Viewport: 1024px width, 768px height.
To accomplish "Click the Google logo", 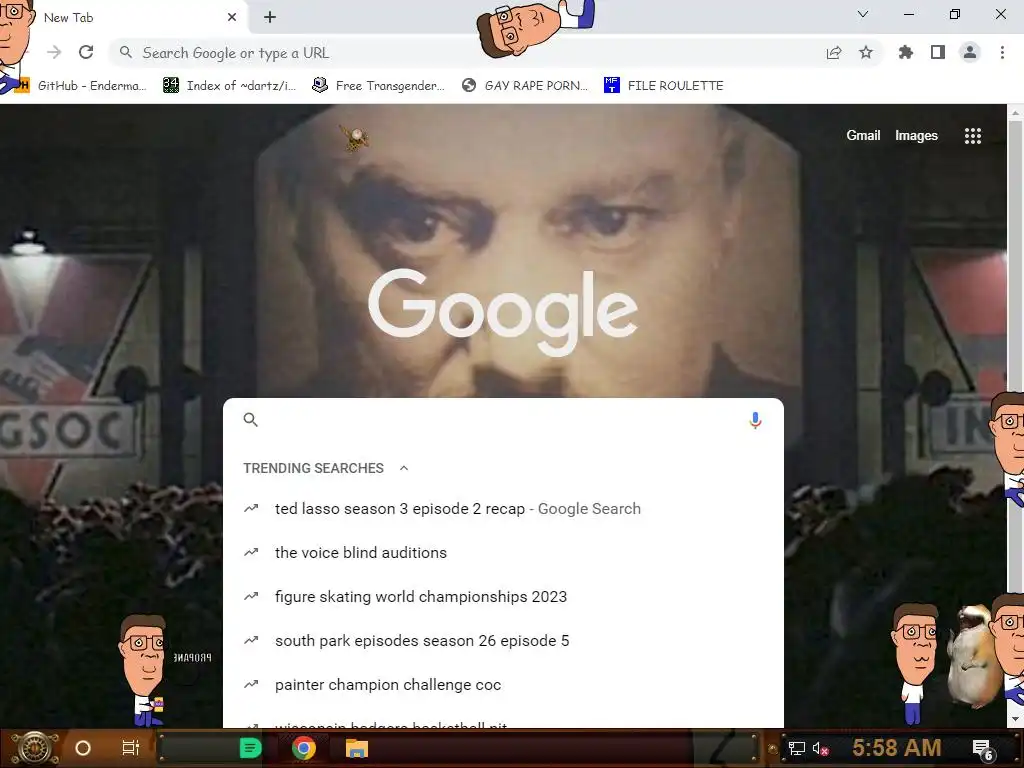I will pos(503,312).
